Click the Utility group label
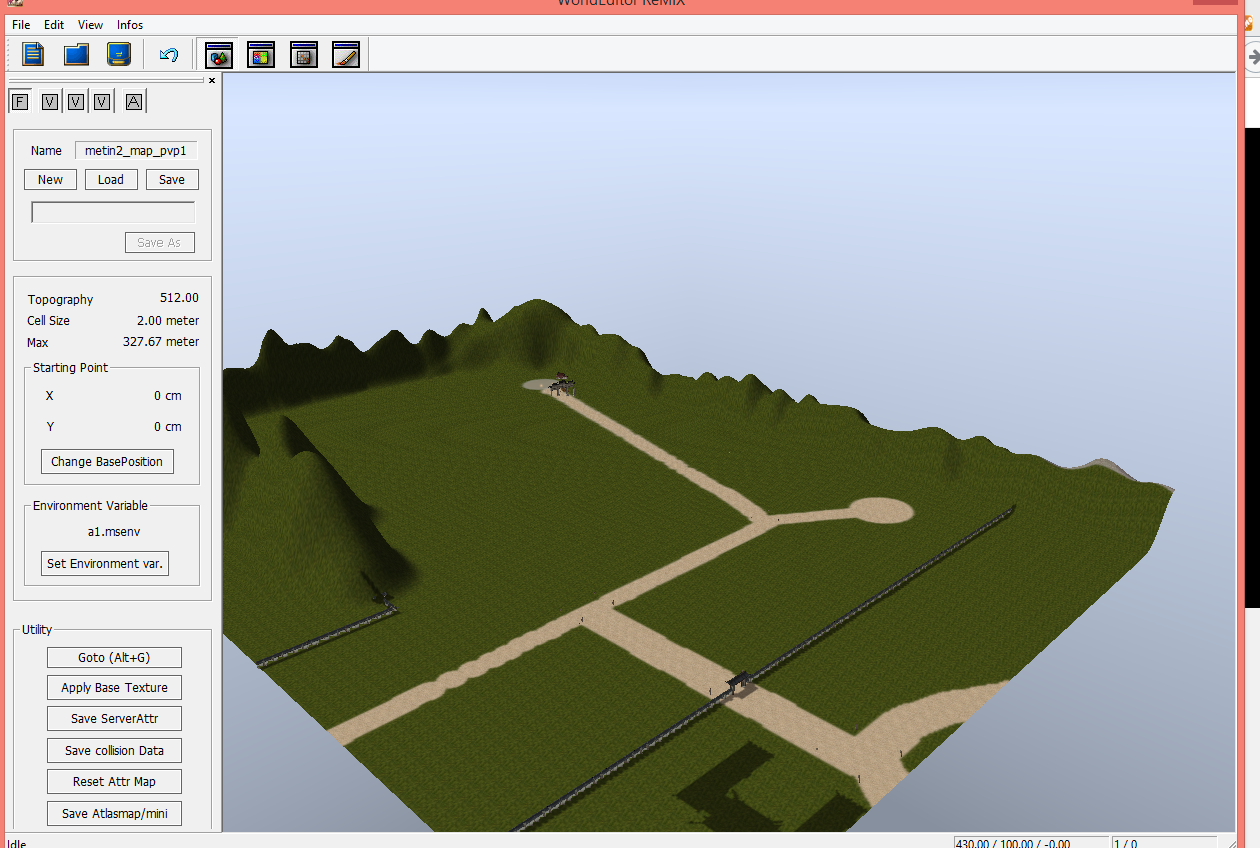 (x=37, y=629)
